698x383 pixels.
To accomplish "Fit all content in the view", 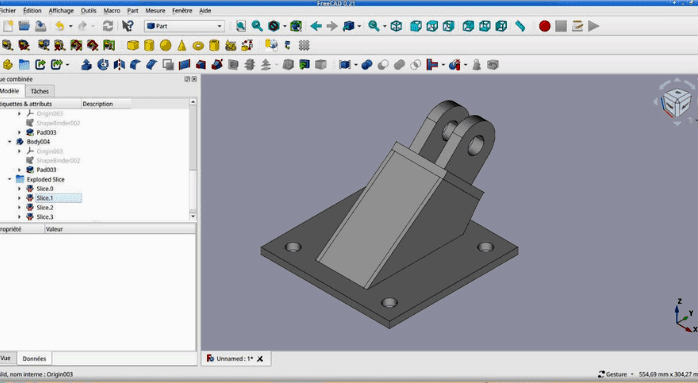I will (240, 26).
